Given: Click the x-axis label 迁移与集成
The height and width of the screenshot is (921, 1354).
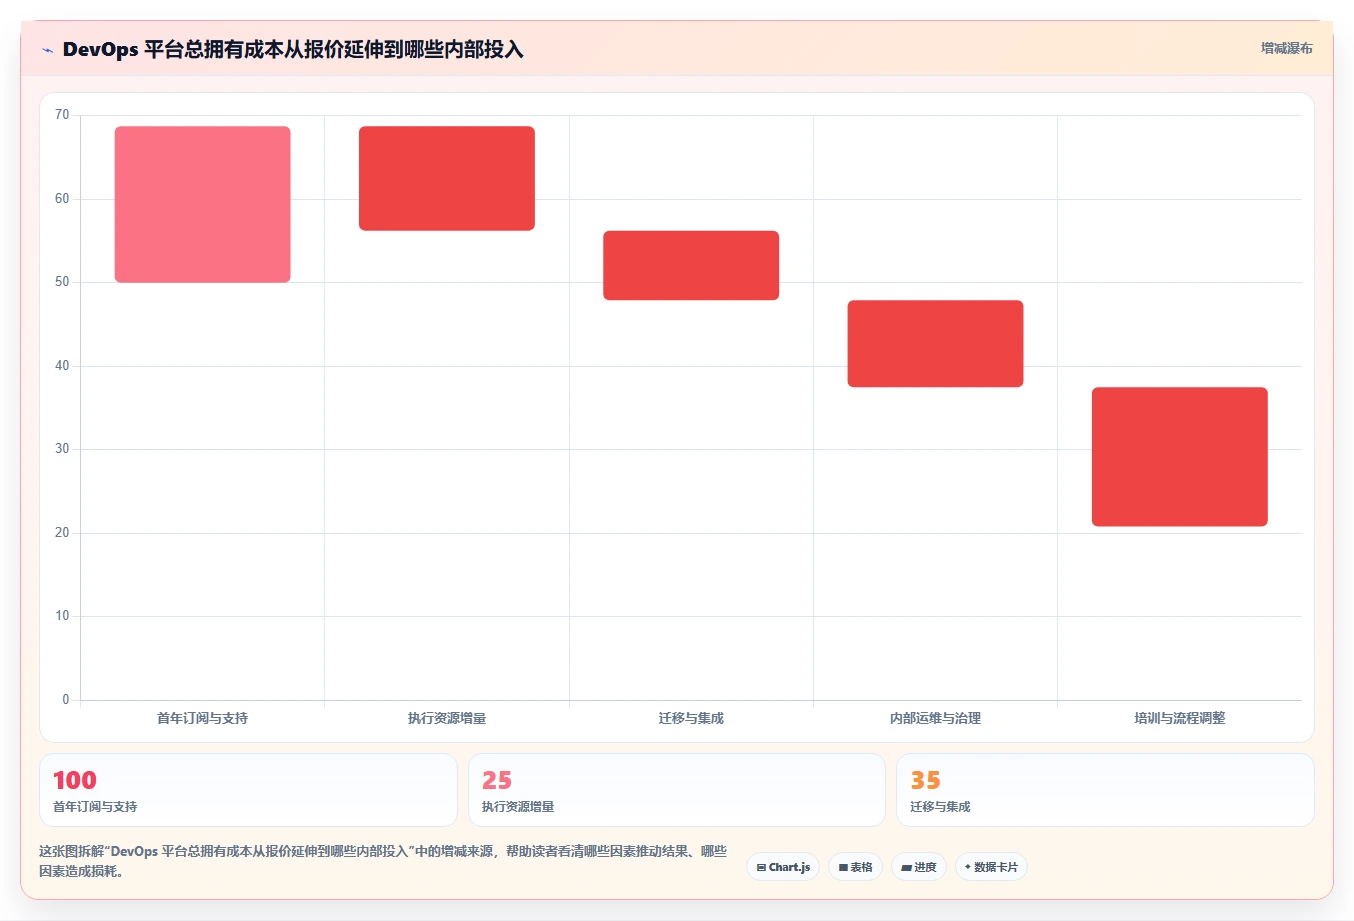Looking at the screenshot, I should 691,718.
